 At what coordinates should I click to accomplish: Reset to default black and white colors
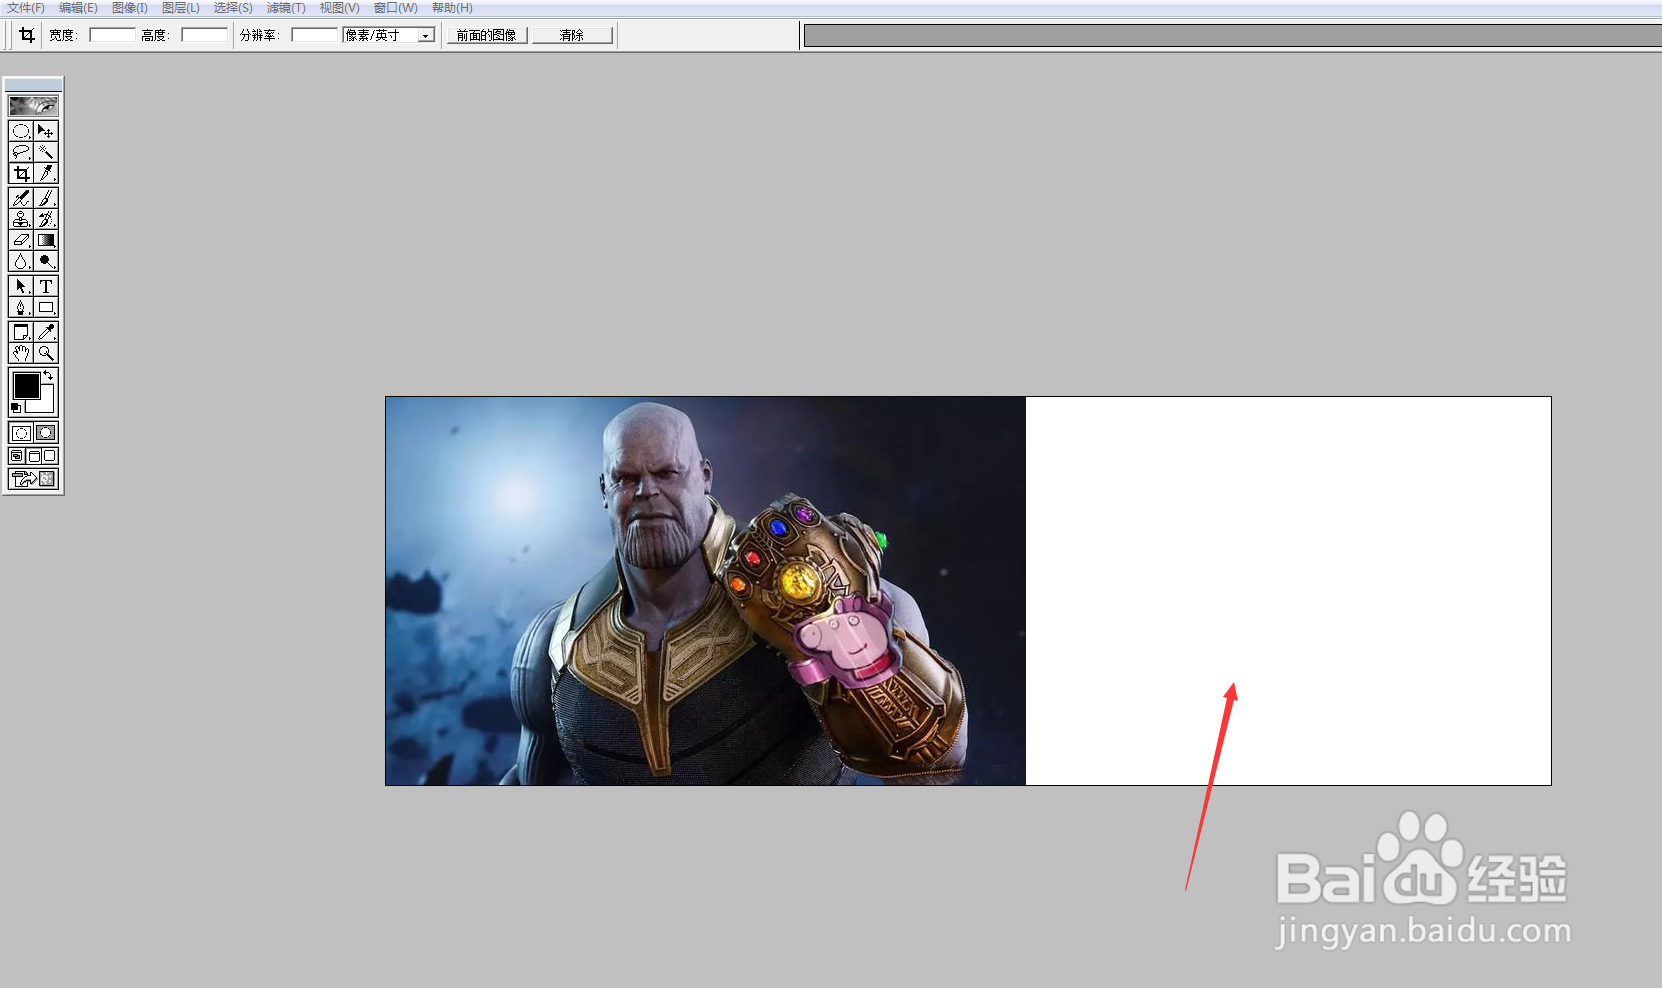tap(15, 408)
